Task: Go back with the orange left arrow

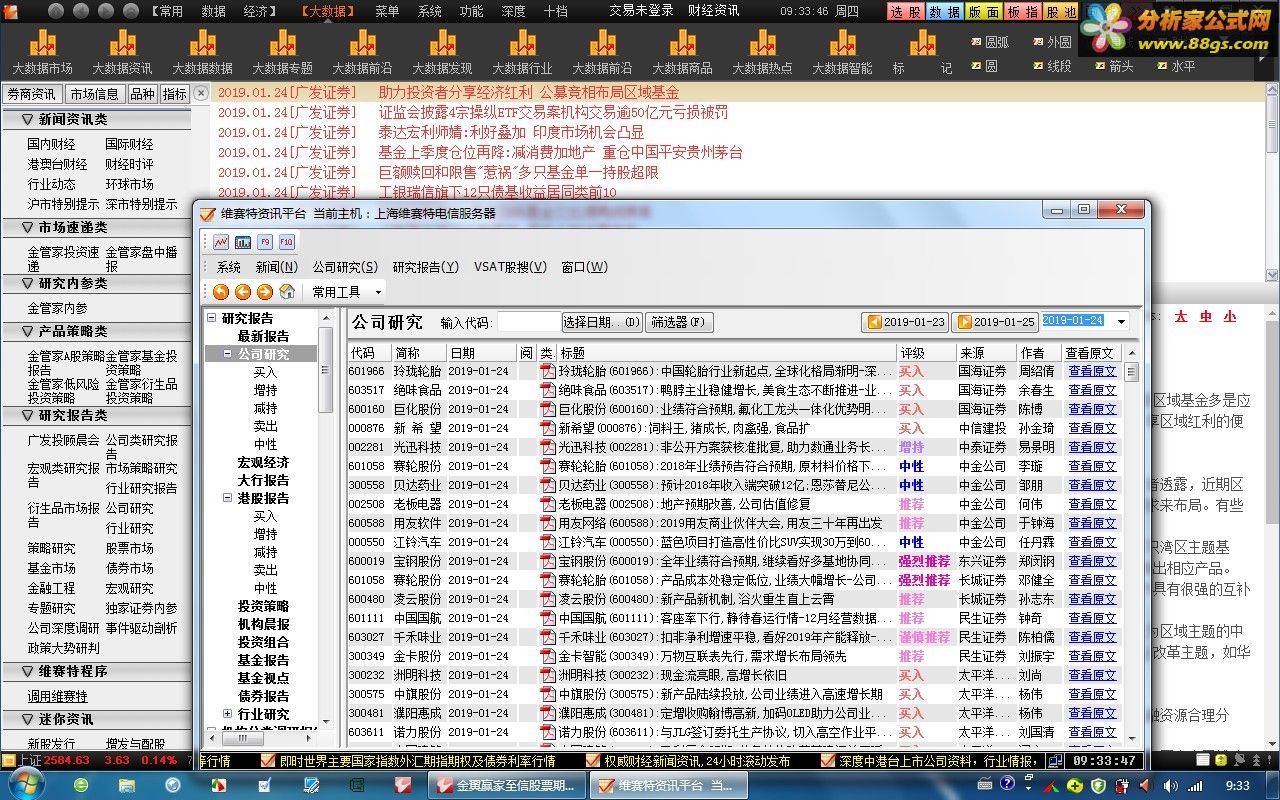Action: click(x=242, y=292)
